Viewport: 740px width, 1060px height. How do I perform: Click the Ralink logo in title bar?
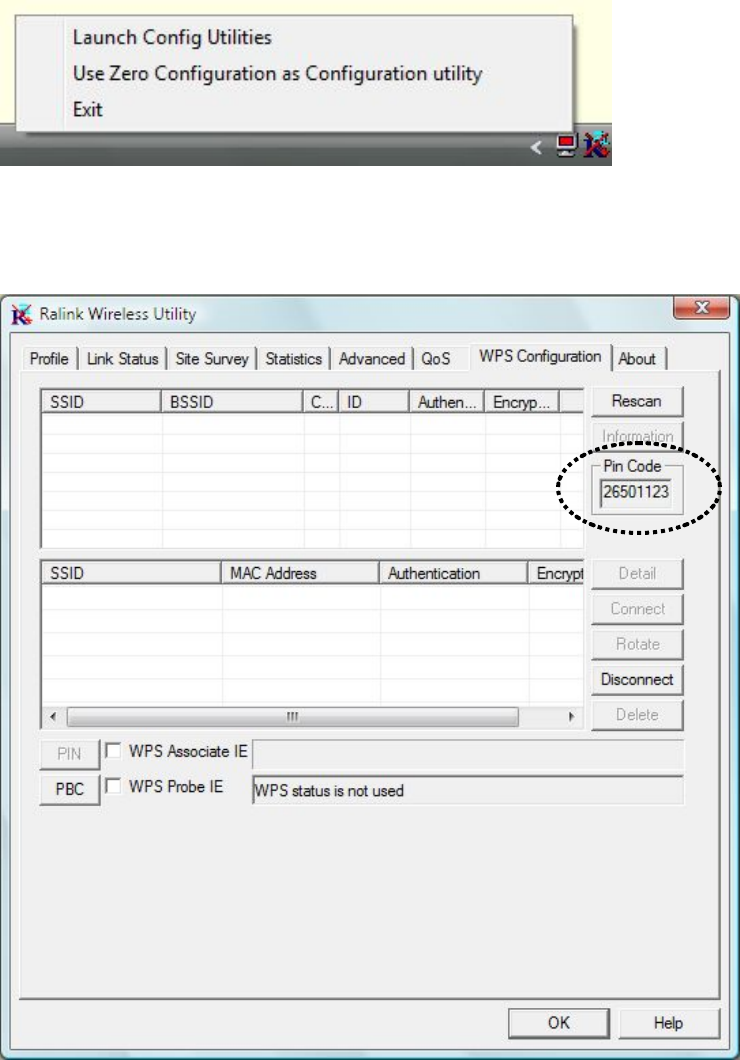coord(22,314)
